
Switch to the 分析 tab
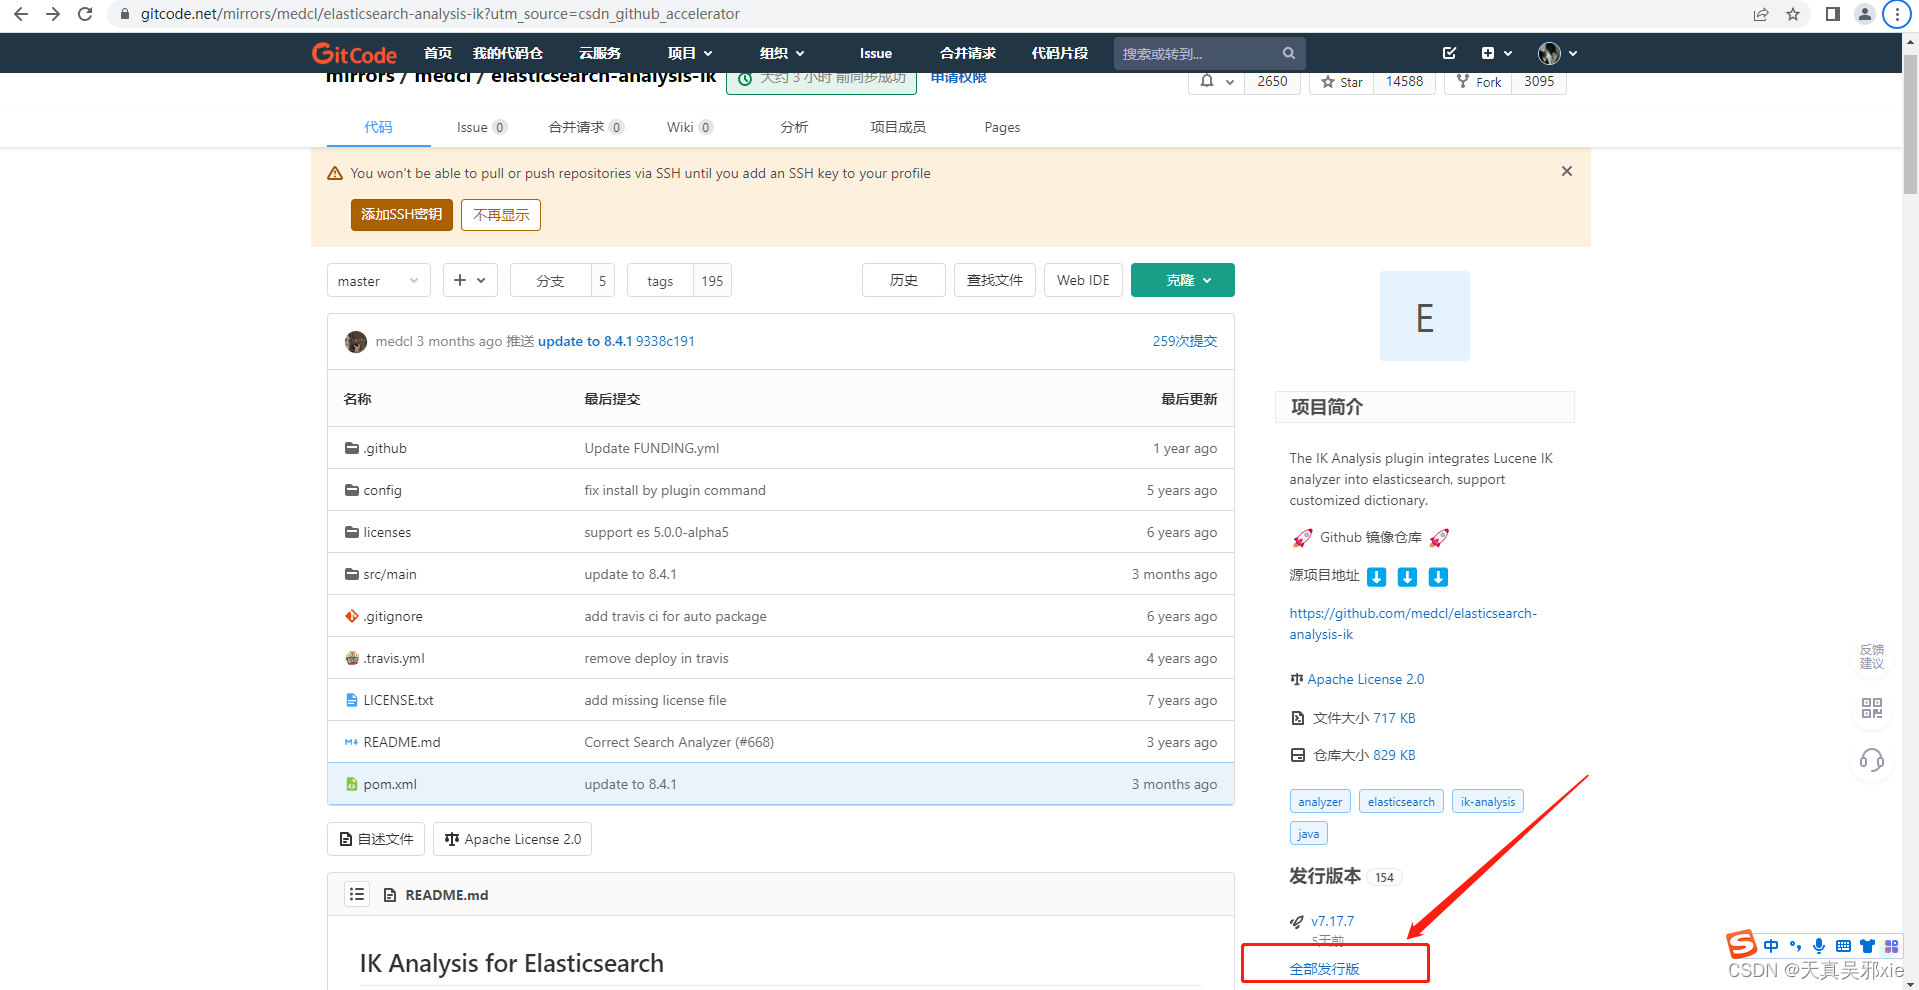coord(794,127)
